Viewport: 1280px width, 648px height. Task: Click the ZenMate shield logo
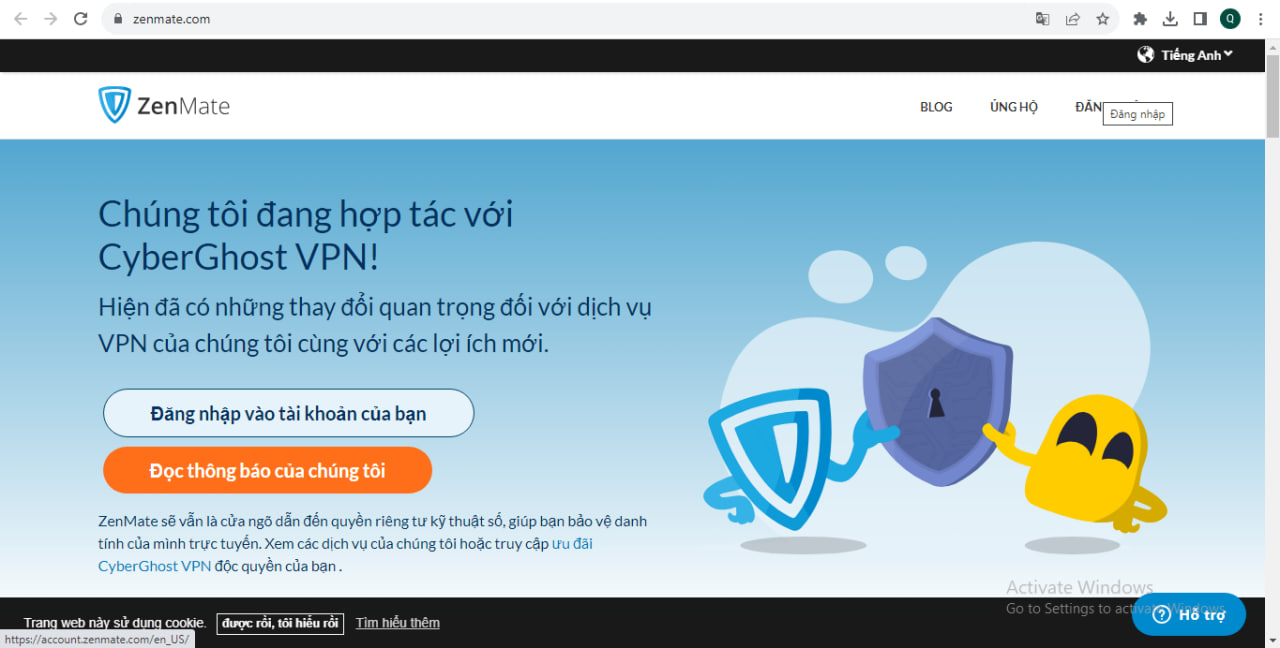[114, 105]
